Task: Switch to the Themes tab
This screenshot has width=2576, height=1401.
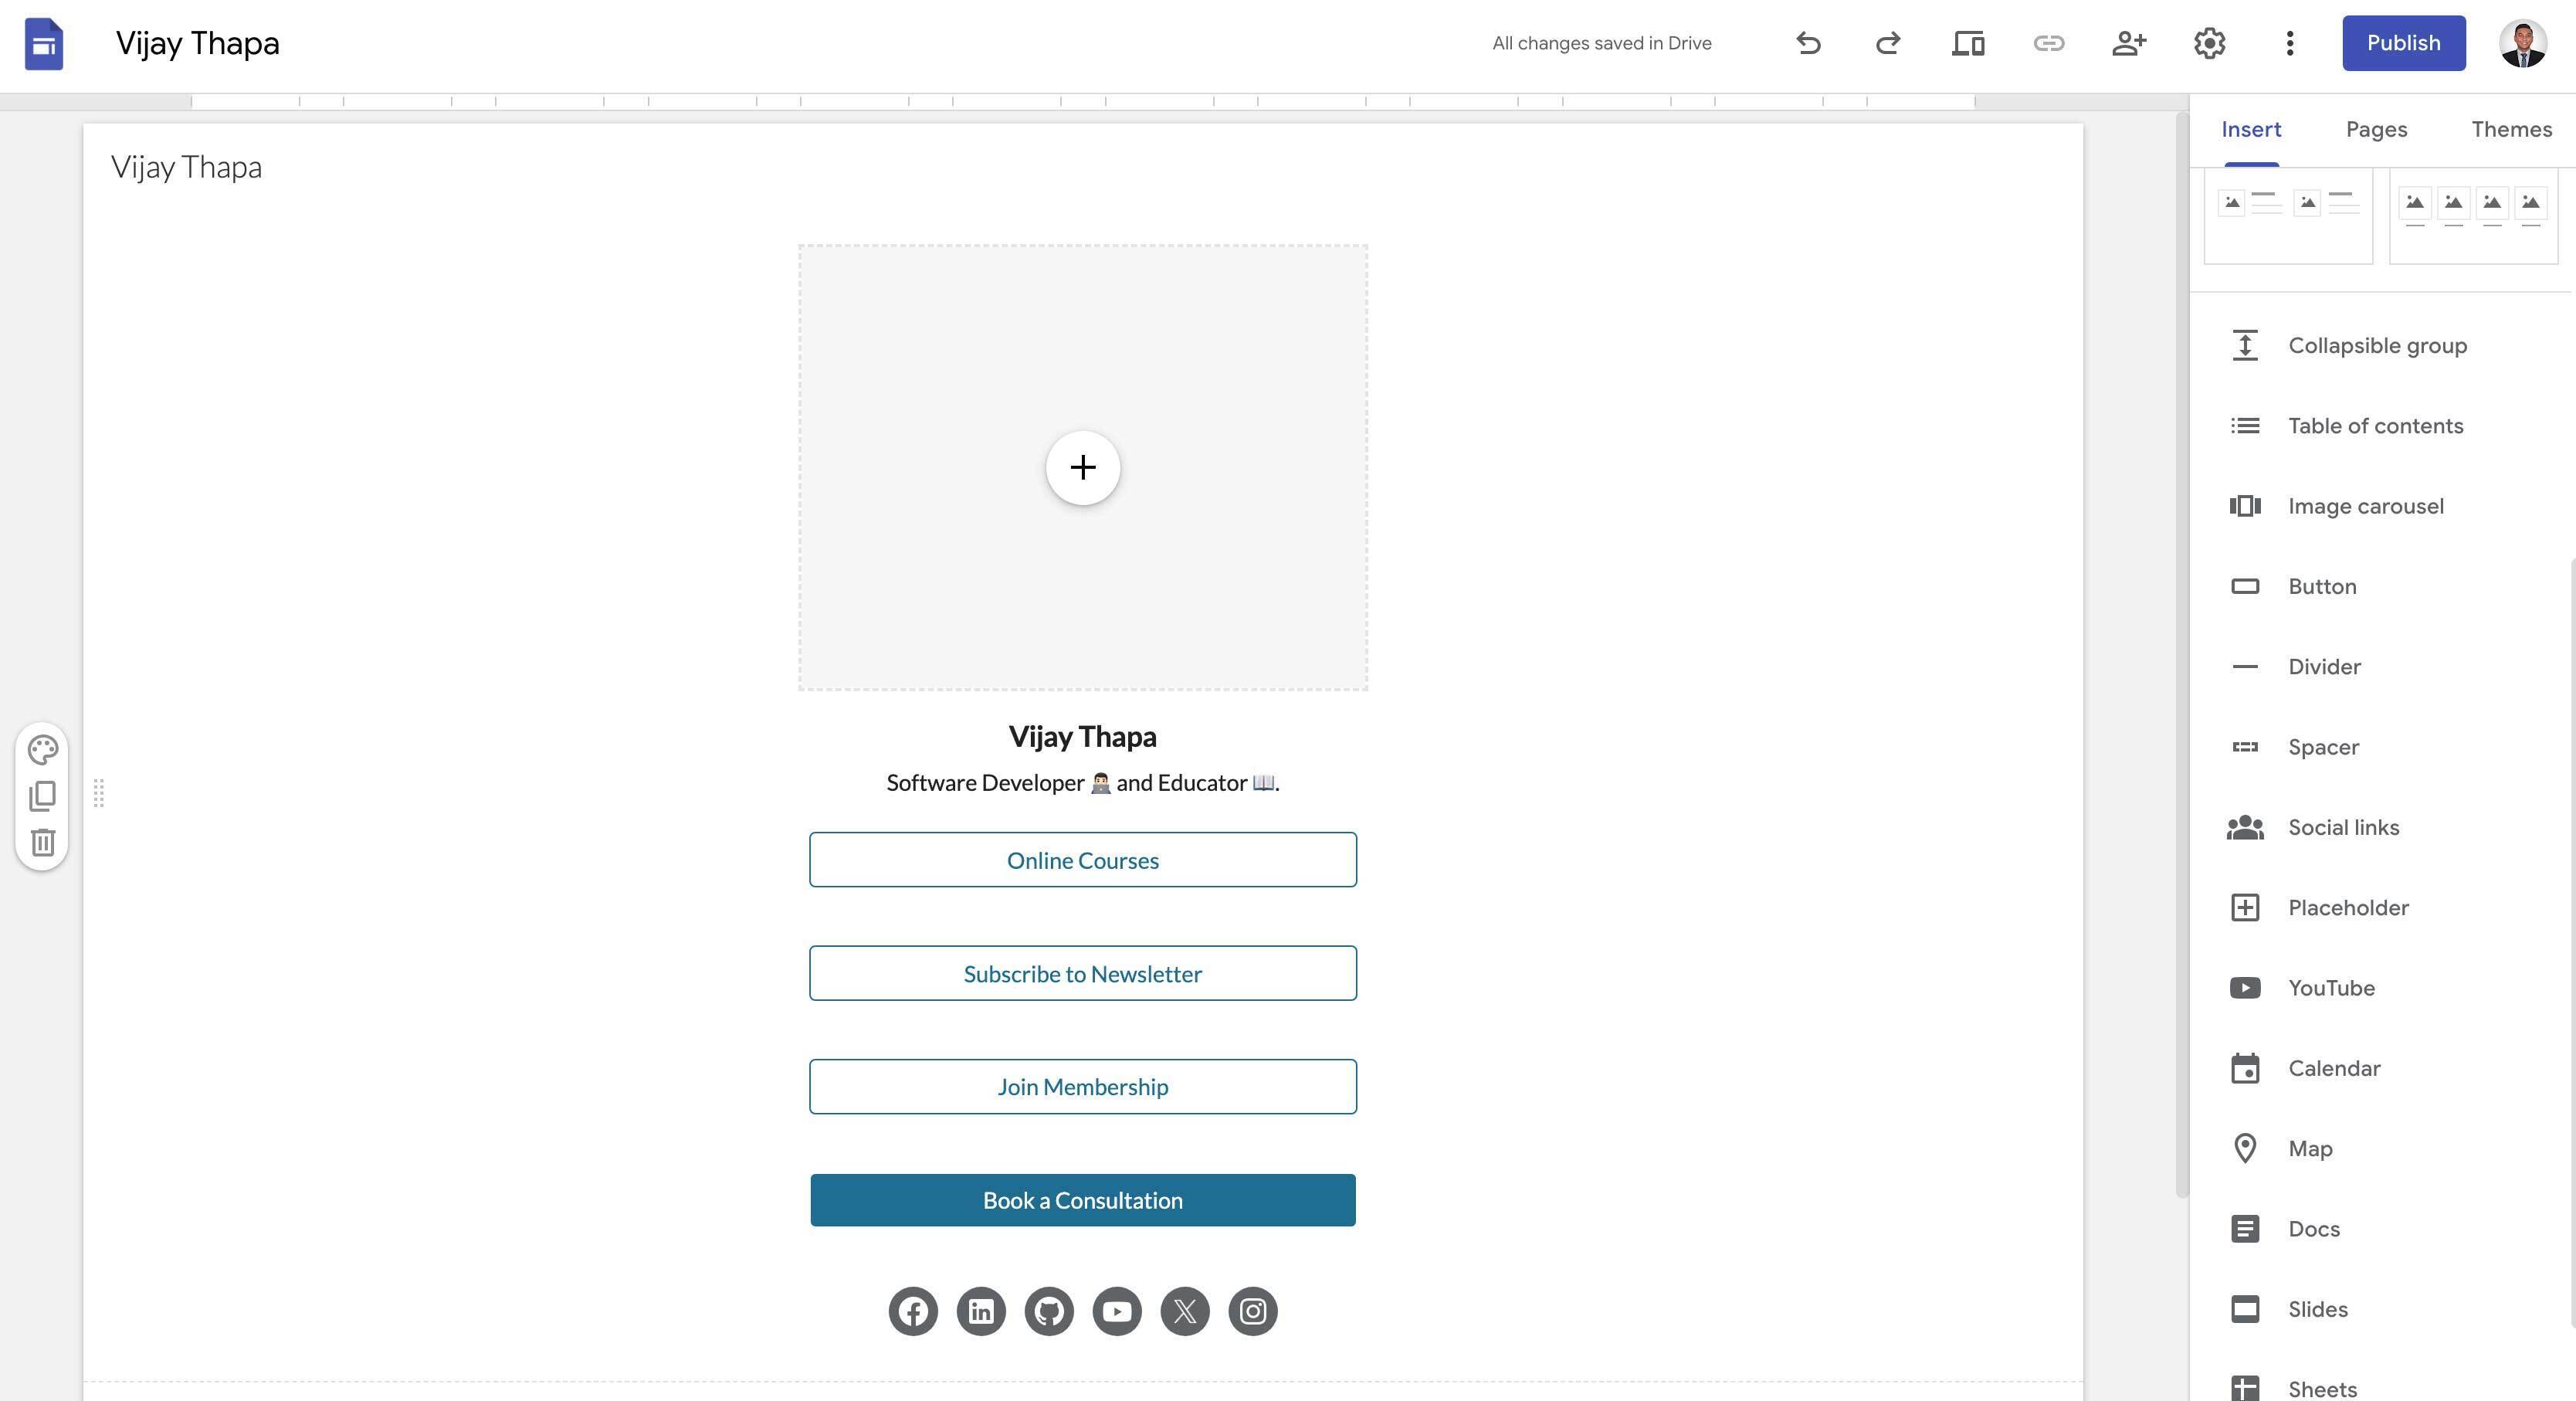Action: (x=2511, y=130)
